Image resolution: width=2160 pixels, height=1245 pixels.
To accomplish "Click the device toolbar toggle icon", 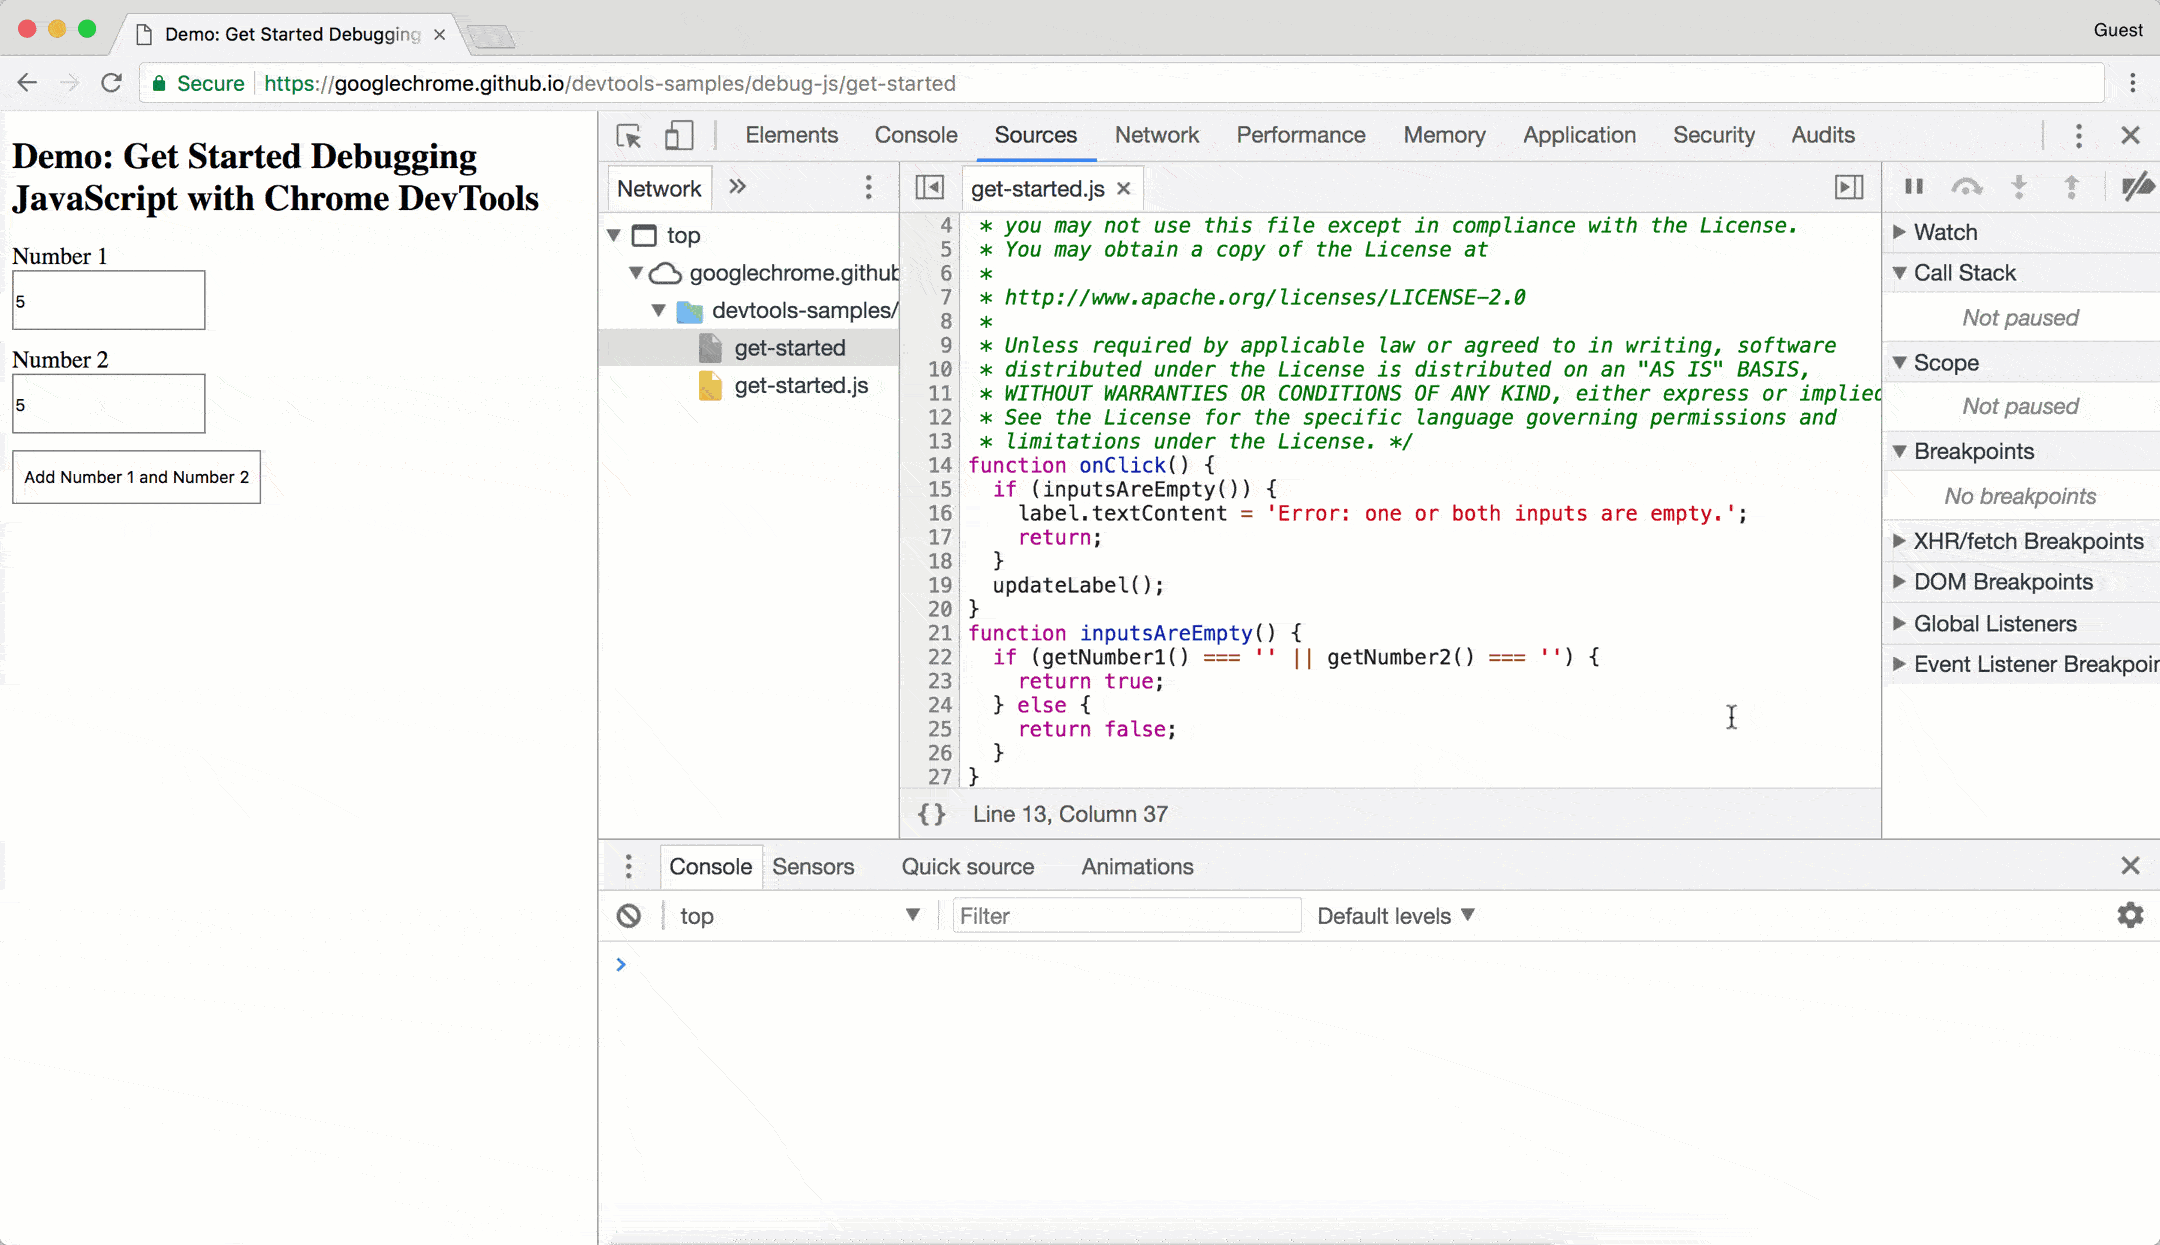I will click(x=676, y=135).
